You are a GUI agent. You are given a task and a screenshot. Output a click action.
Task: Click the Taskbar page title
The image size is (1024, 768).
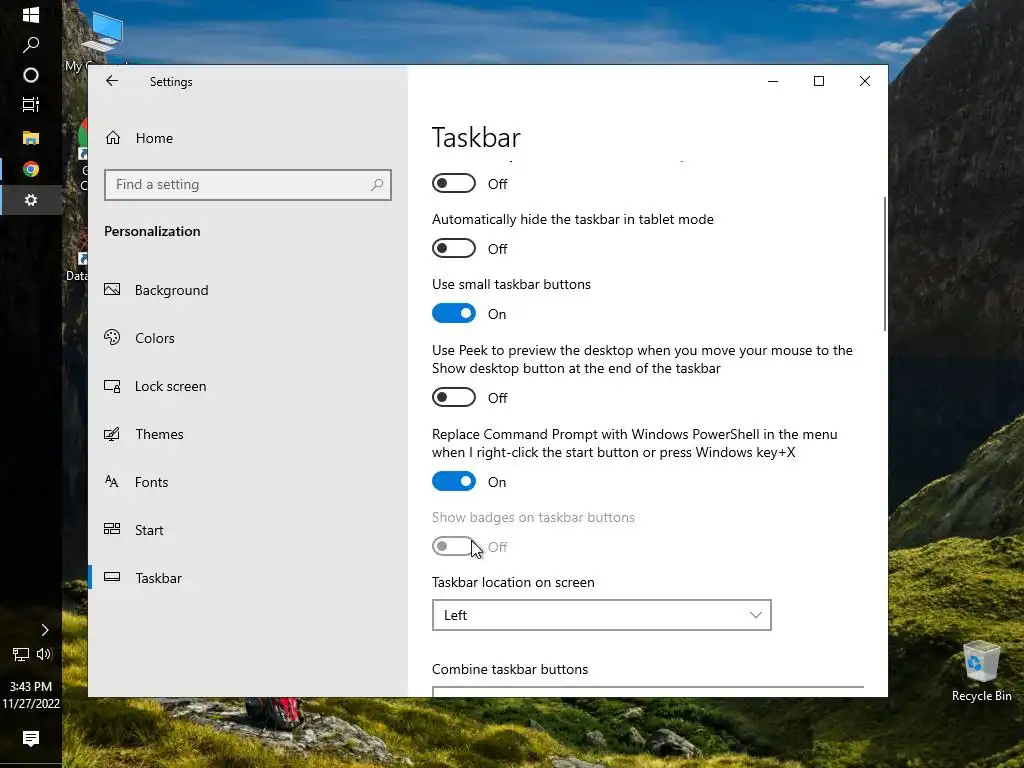click(x=476, y=138)
